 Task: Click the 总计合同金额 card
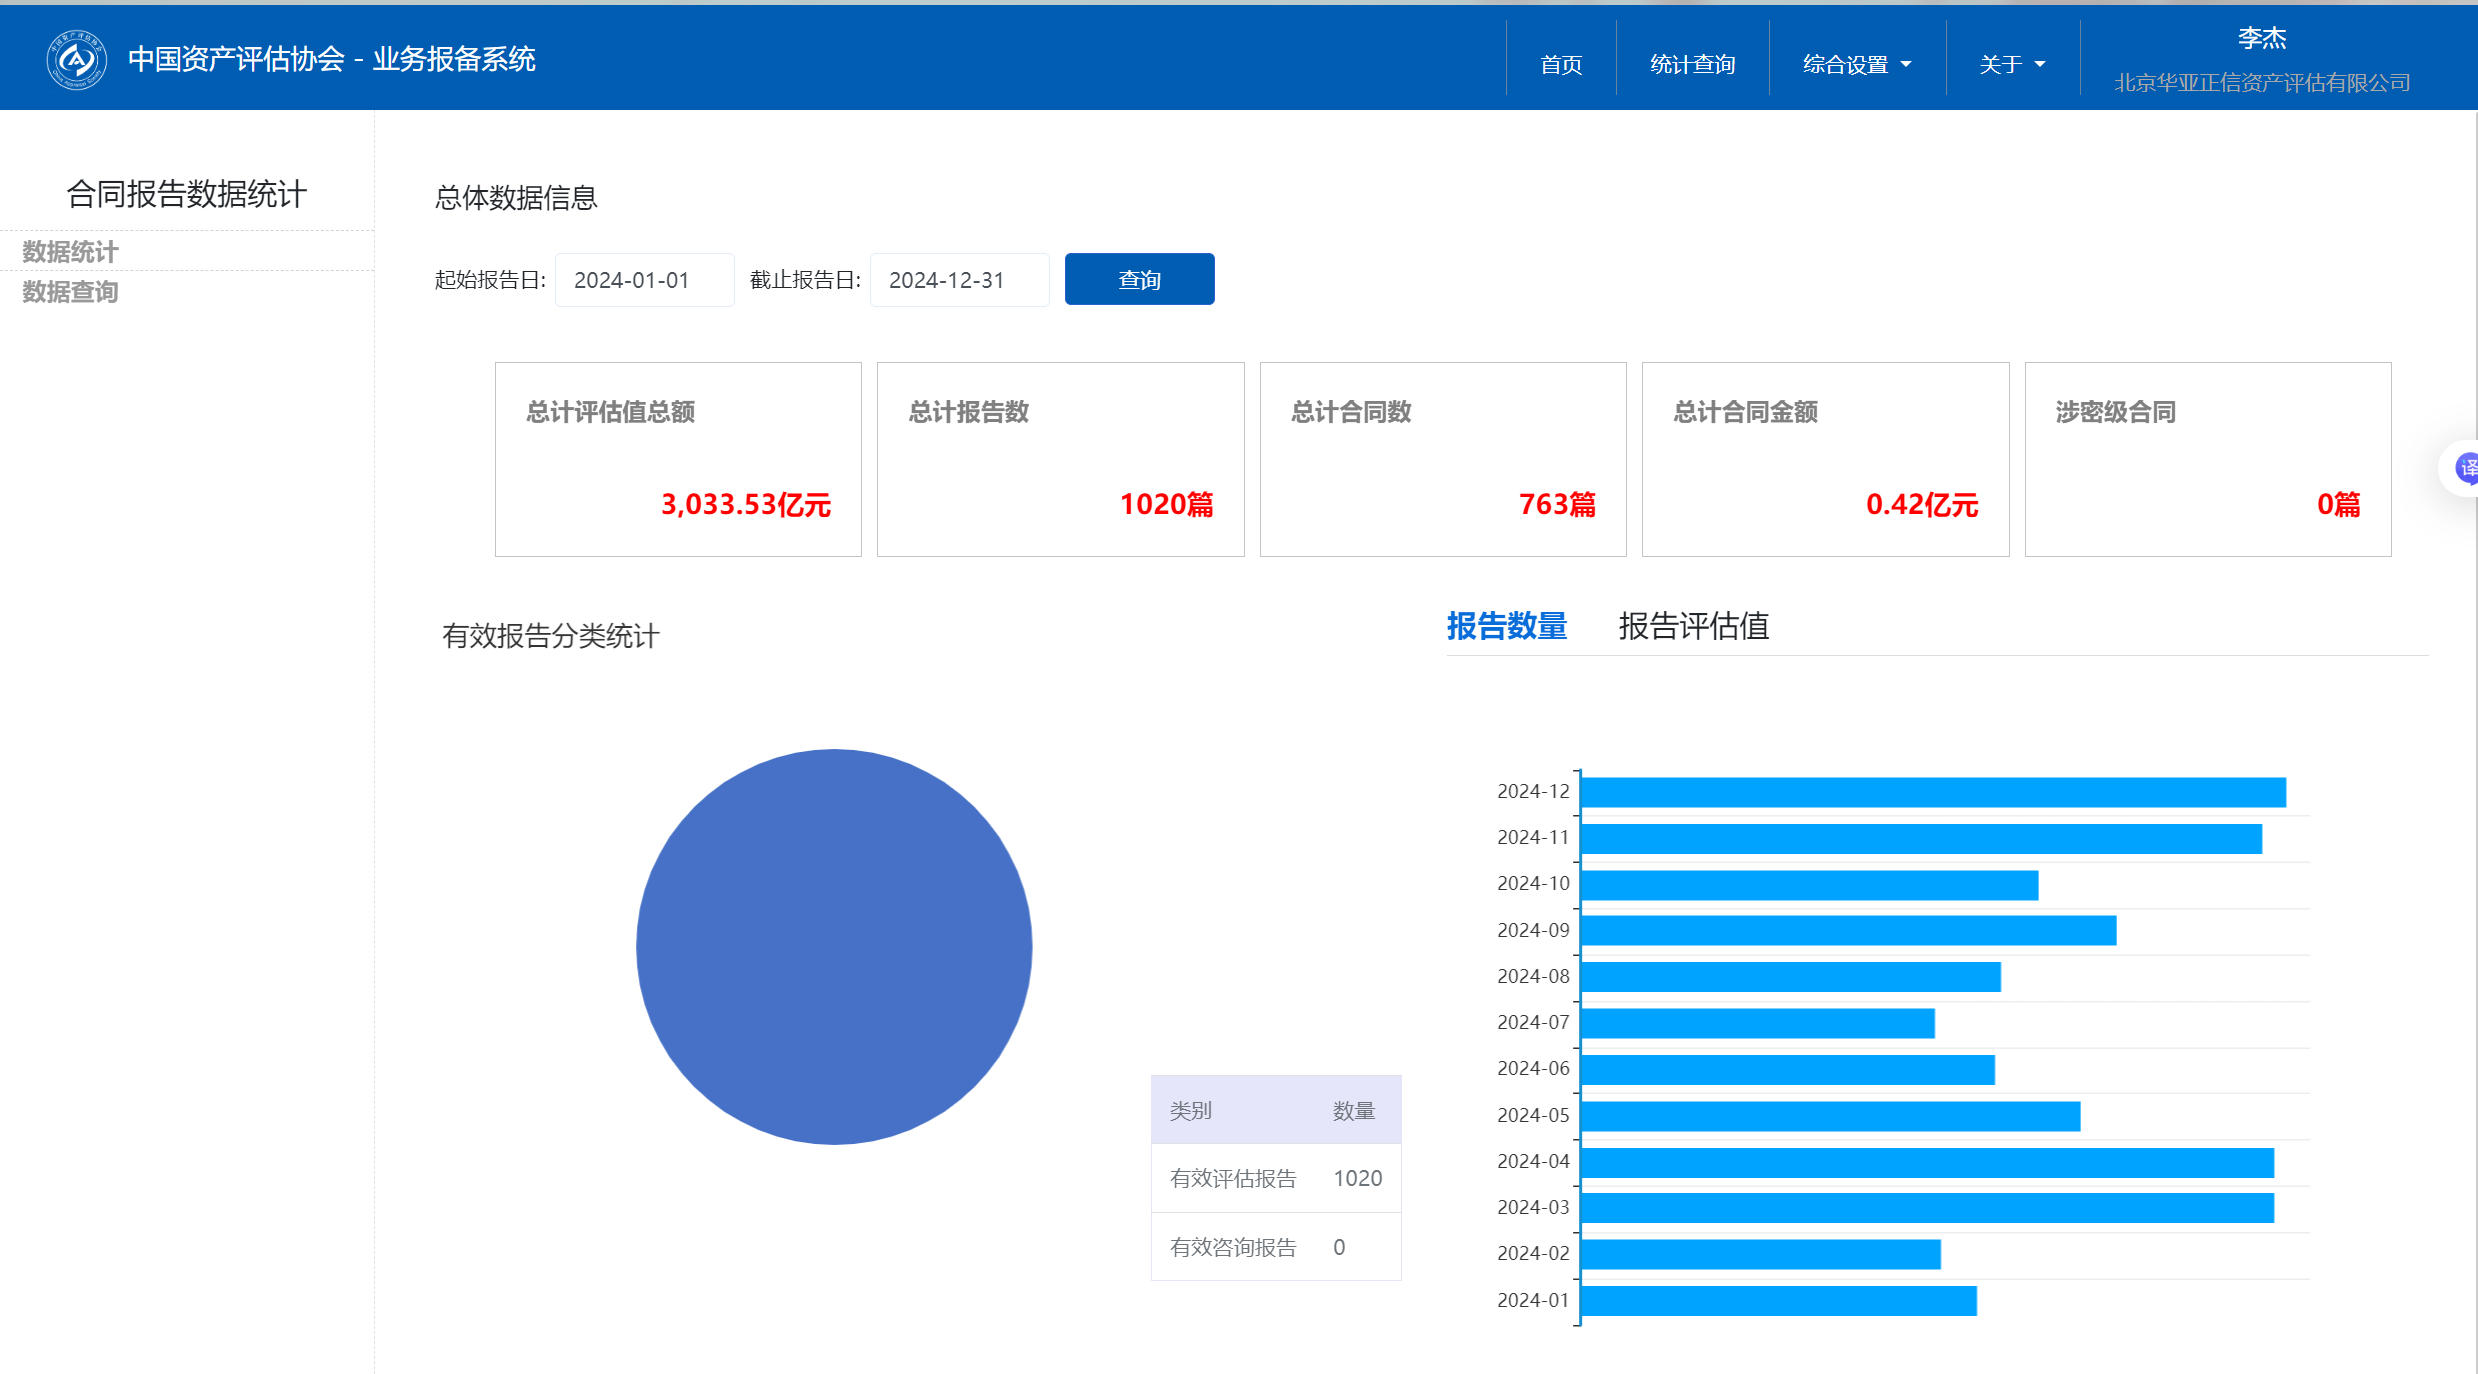click(1825, 459)
